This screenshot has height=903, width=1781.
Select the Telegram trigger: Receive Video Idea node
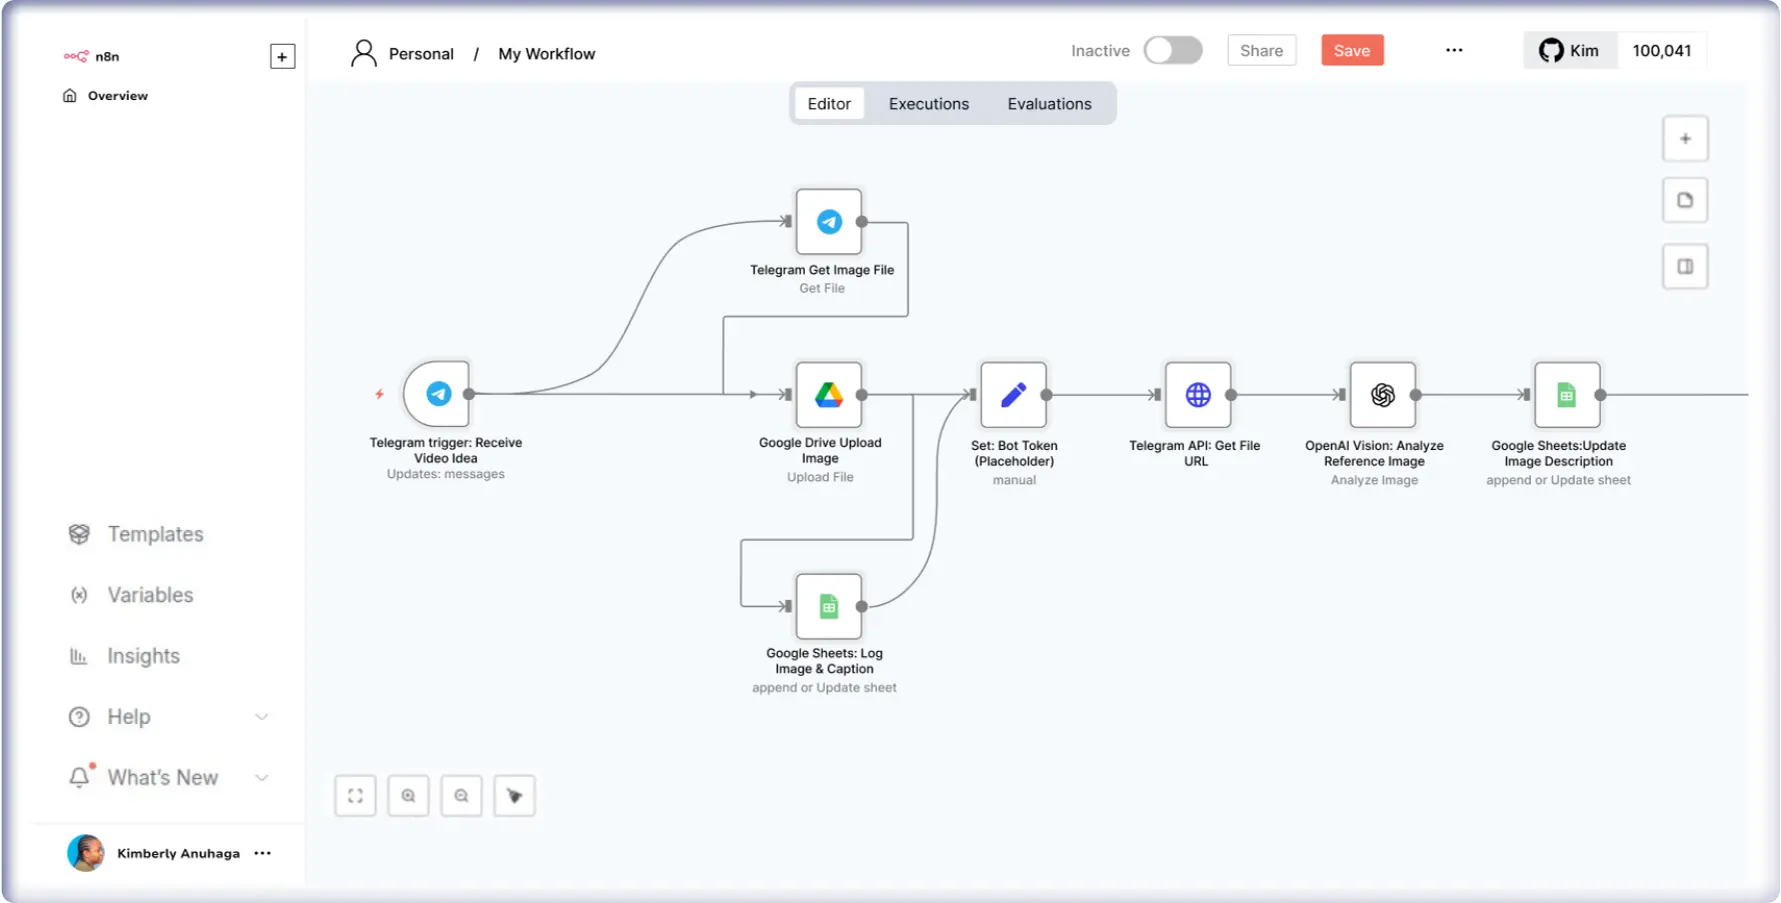[x=436, y=394]
